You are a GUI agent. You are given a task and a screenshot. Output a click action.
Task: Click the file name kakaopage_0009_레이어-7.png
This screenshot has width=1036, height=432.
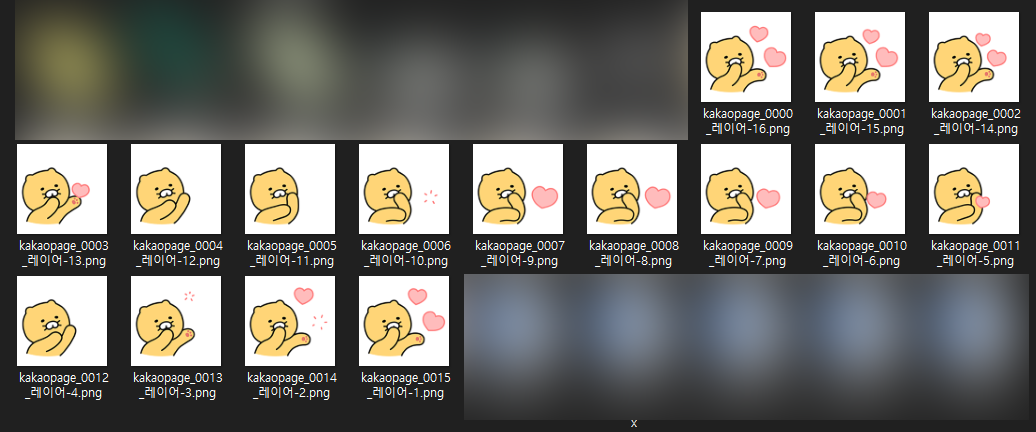pyautogui.click(x=747, y=254)
